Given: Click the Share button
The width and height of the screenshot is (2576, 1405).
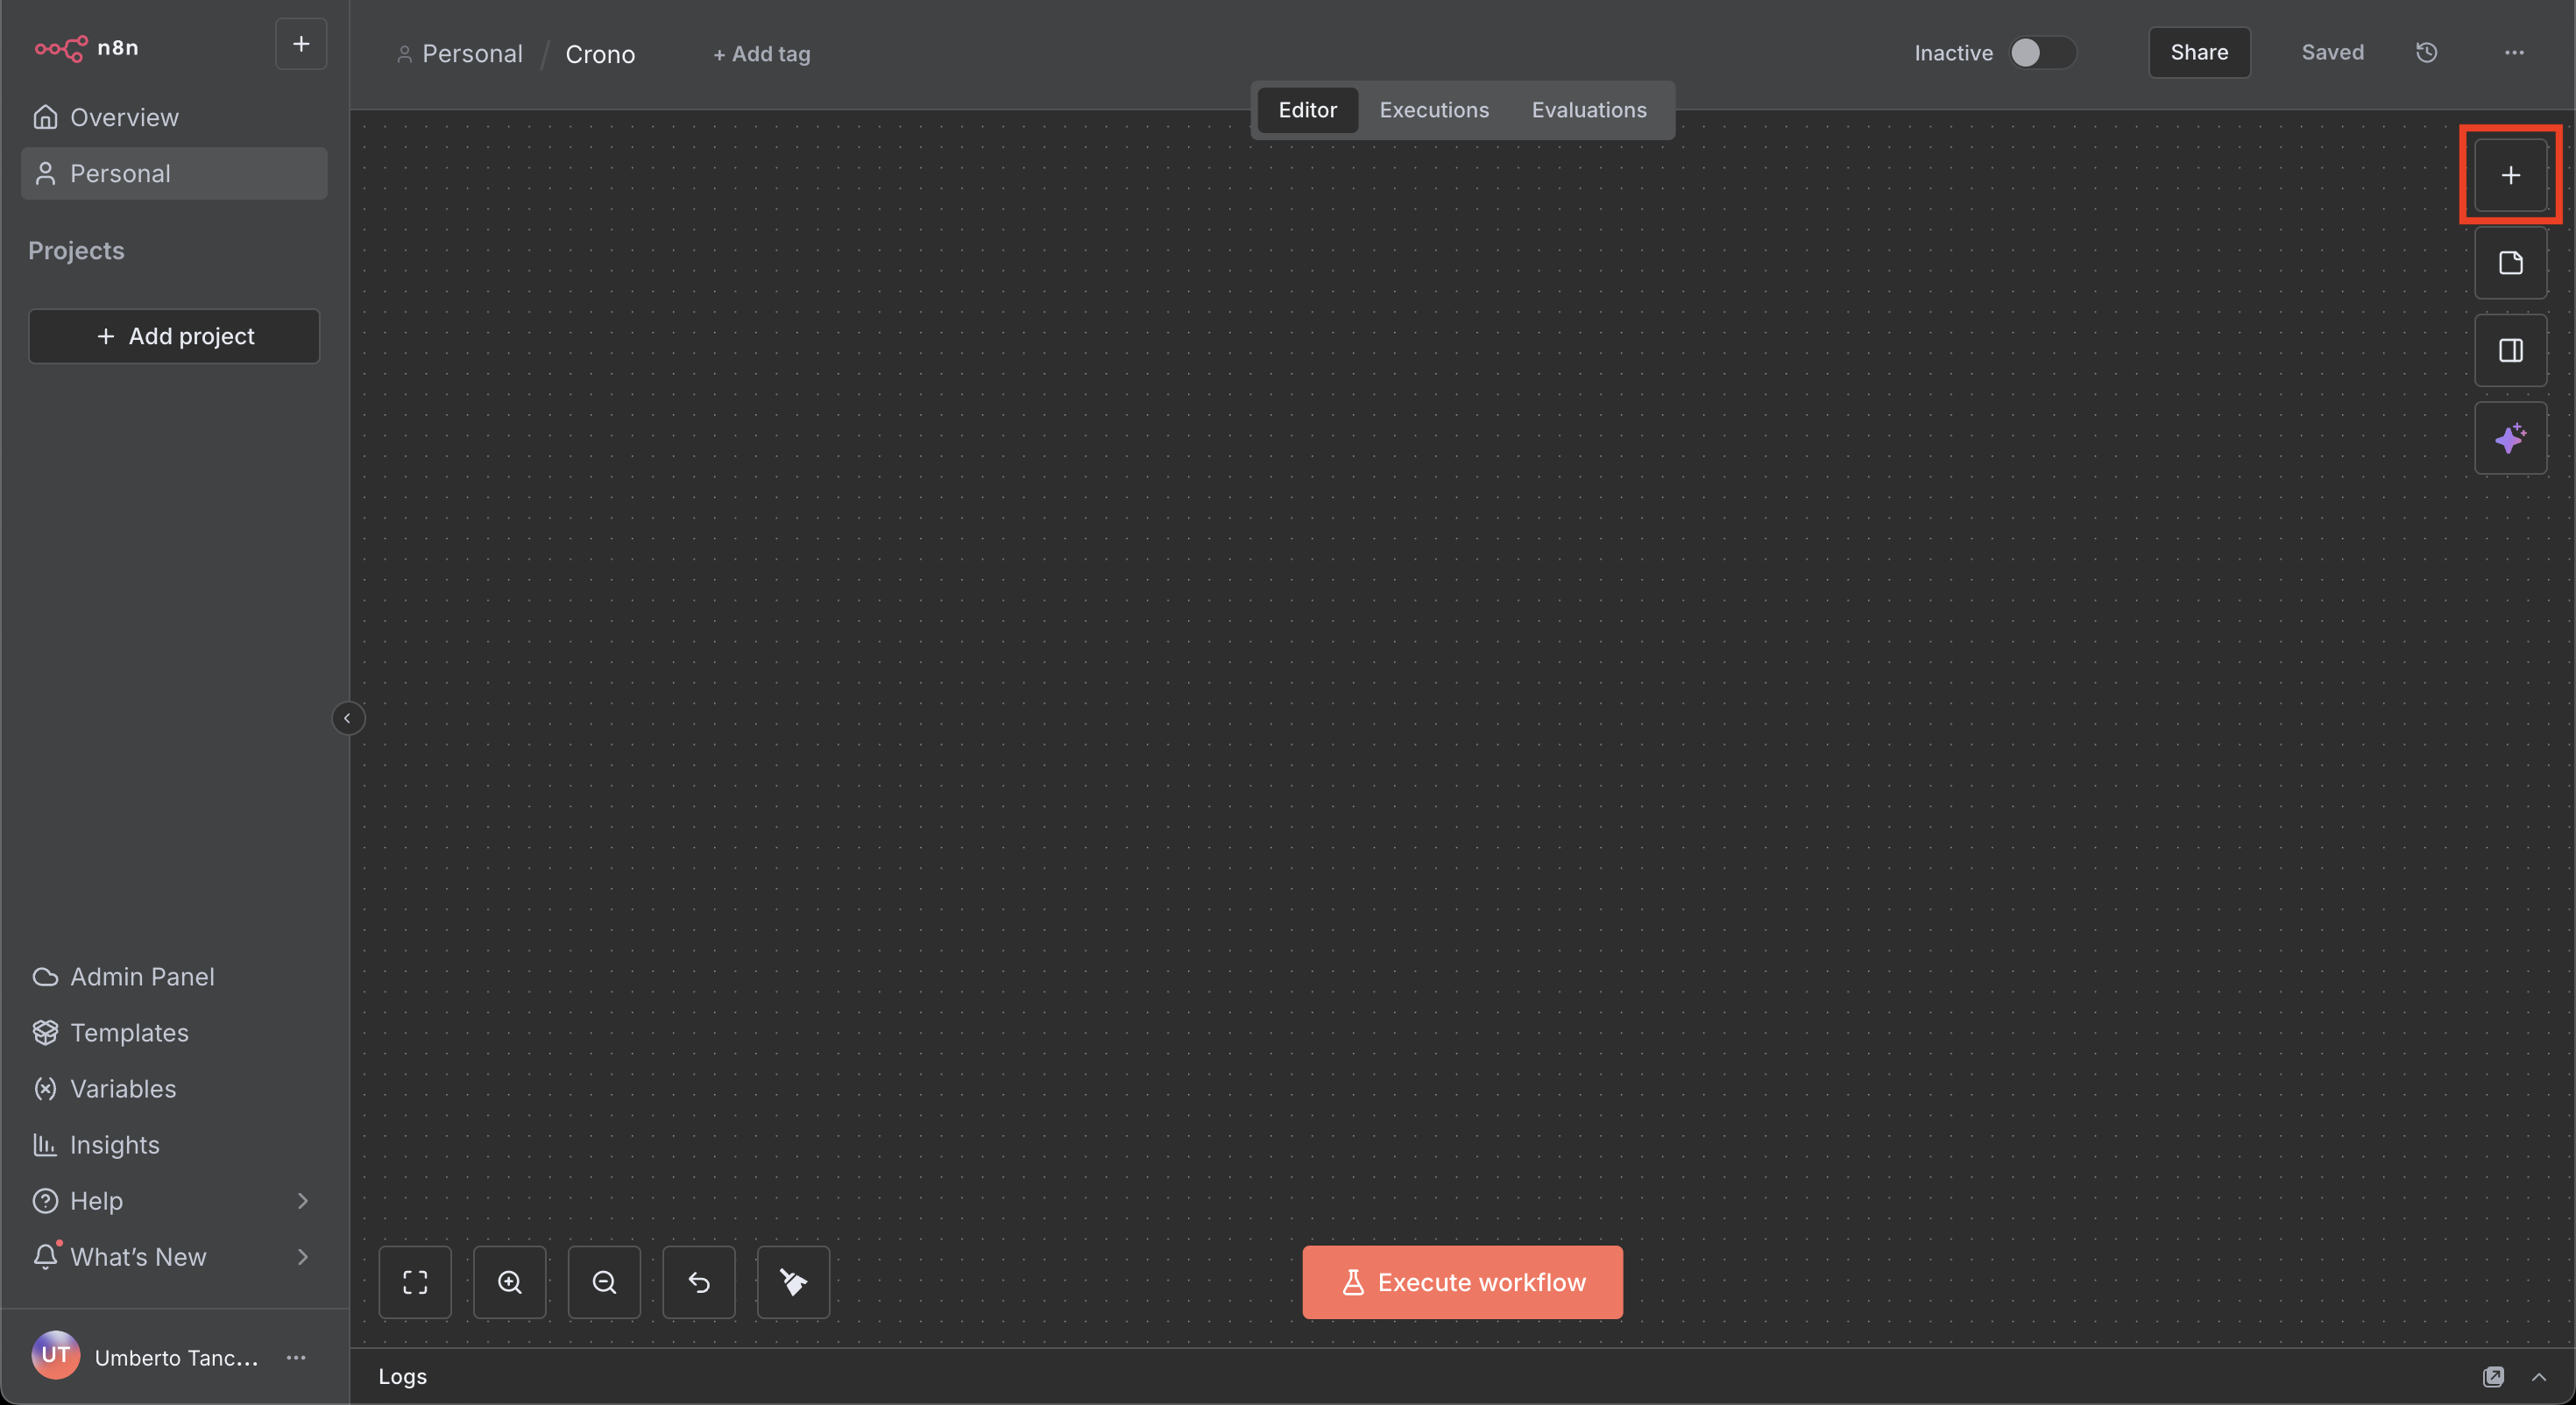Looking at the screenshot, I should [2198, 53].
